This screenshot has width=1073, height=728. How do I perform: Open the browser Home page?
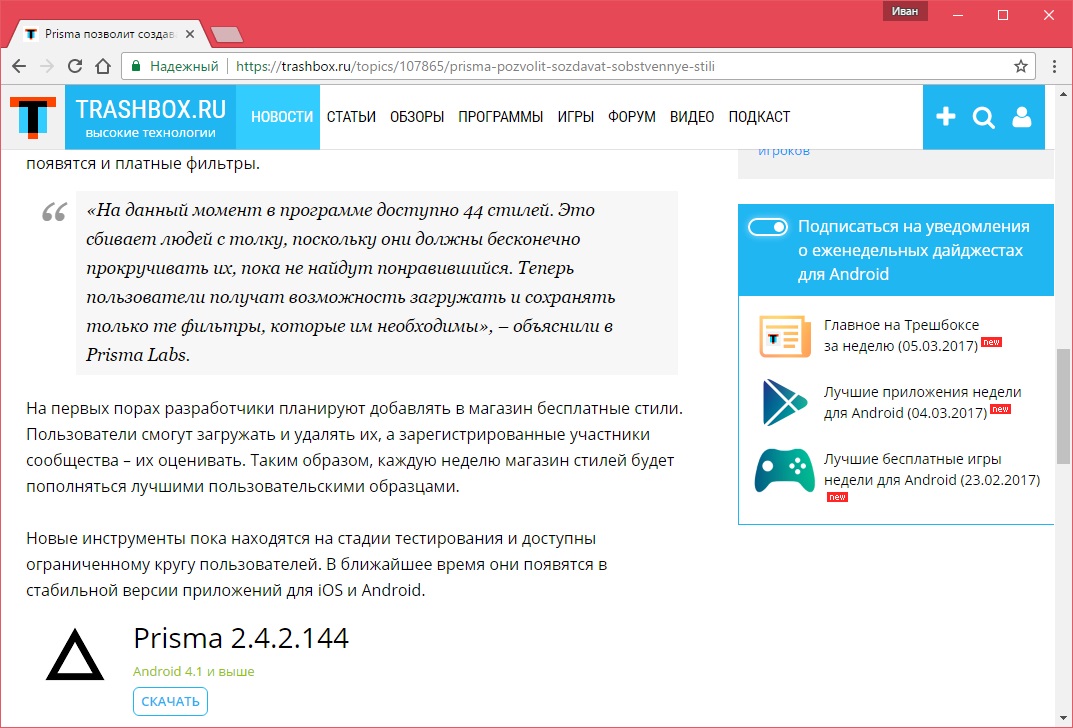tap(103, 66)
